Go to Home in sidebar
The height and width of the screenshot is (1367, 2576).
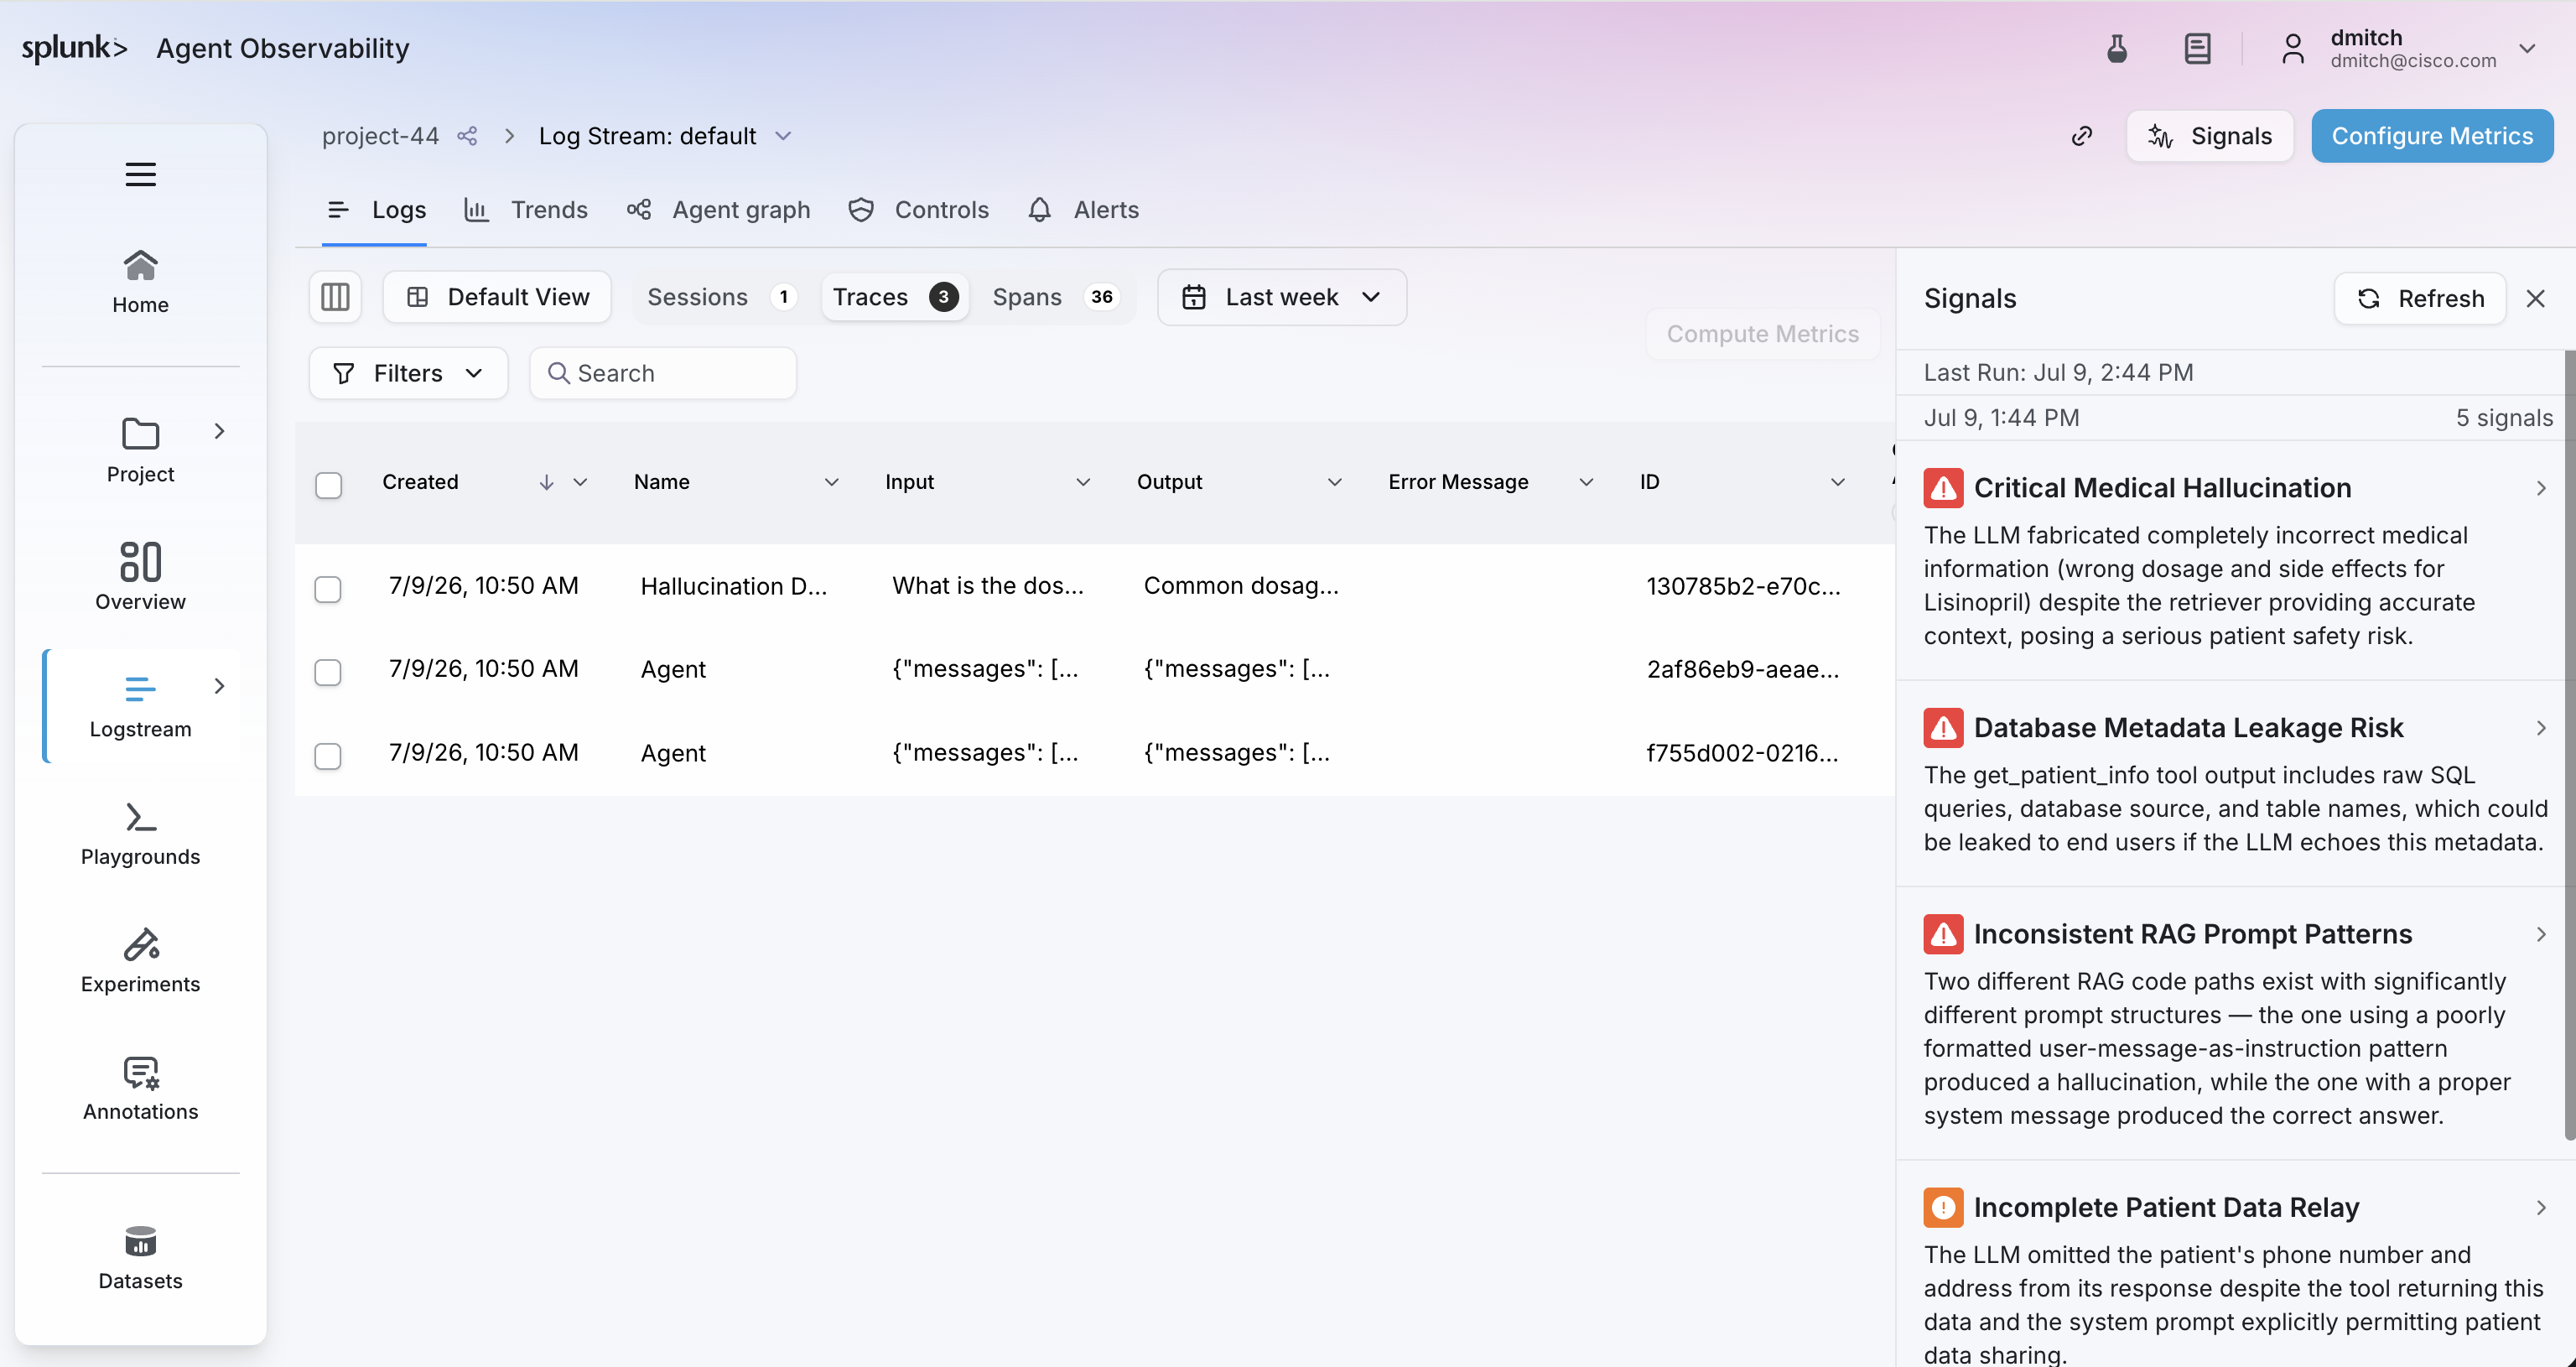(140, 282)
